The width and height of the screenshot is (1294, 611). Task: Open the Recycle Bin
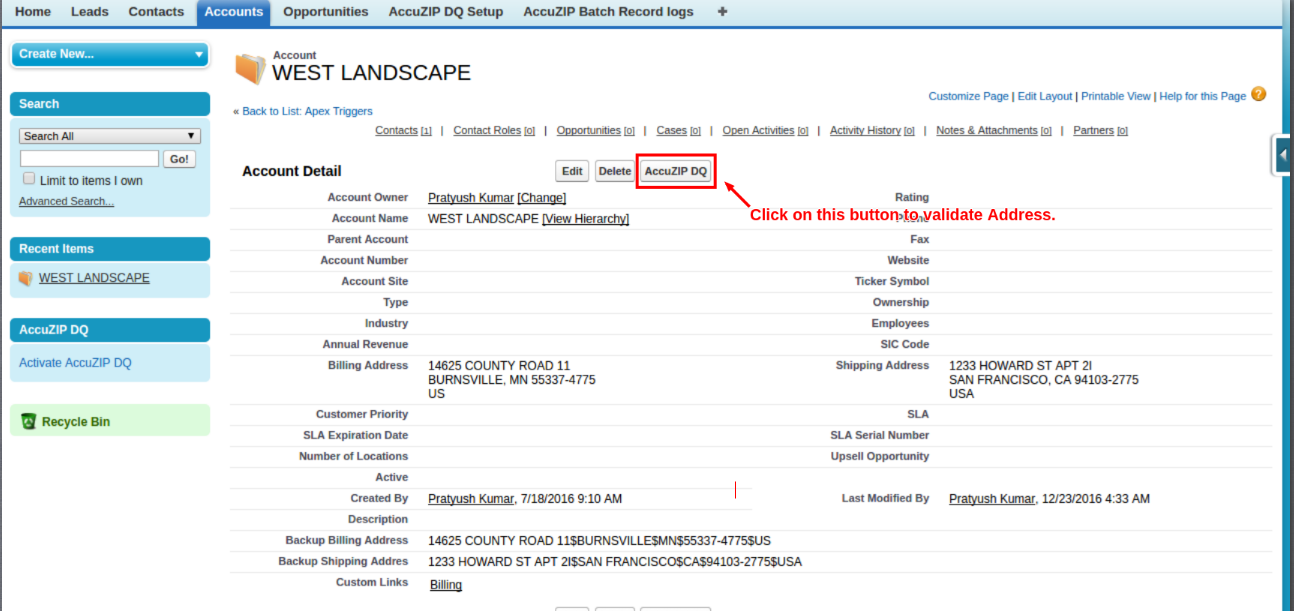click(77, 420)
